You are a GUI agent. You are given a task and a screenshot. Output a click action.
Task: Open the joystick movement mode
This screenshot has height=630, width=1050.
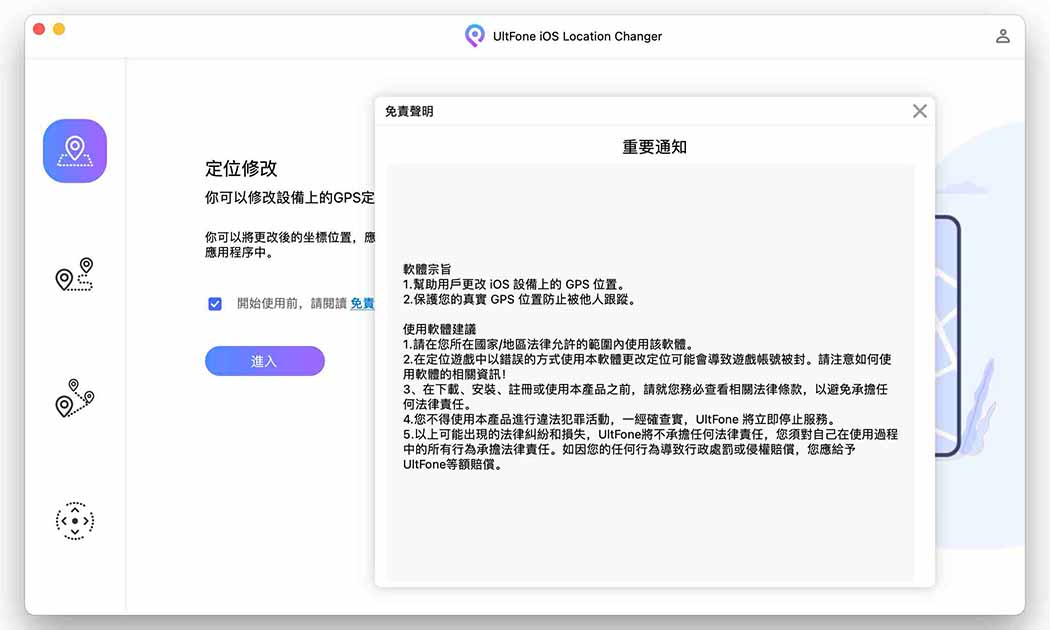[75, 521]
